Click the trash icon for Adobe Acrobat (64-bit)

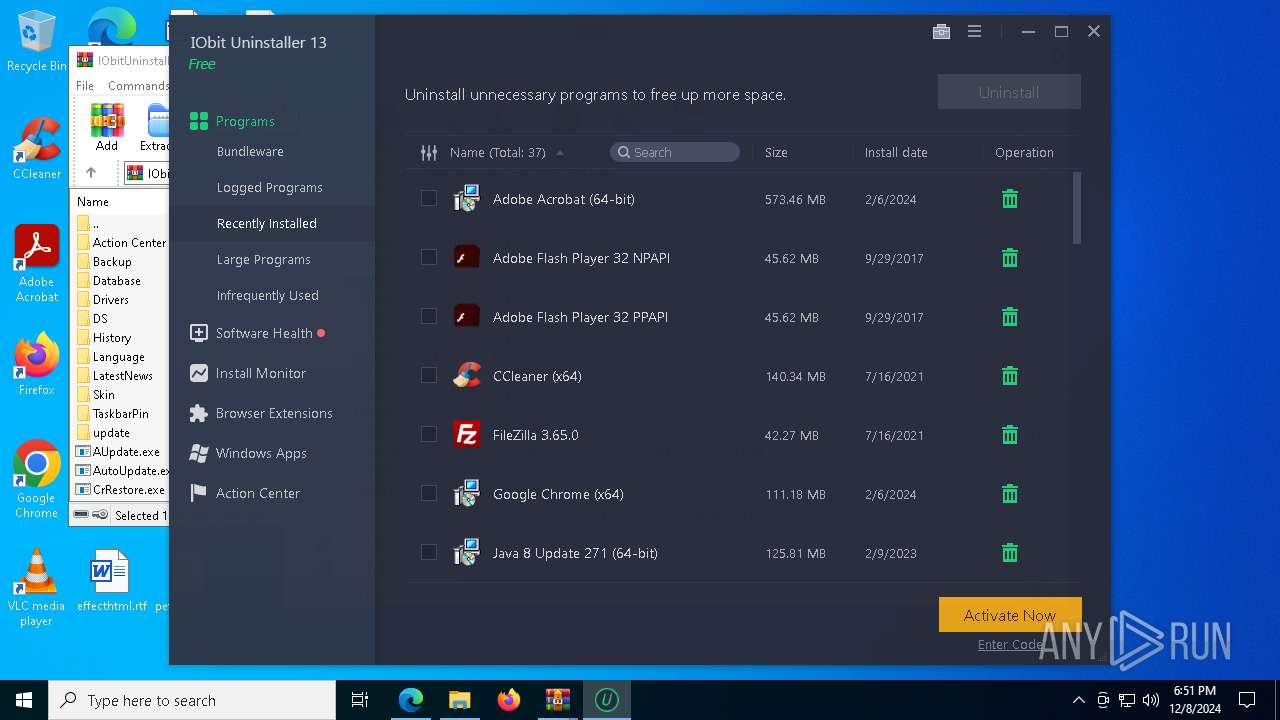tap(1010, 199)
